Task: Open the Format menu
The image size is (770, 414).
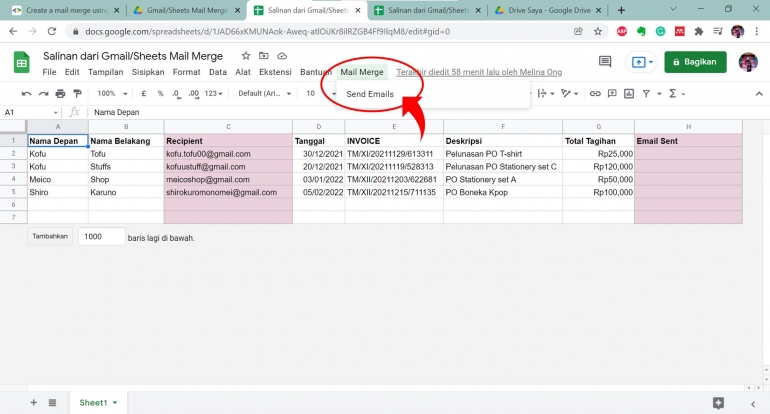Action: (187, 72)
